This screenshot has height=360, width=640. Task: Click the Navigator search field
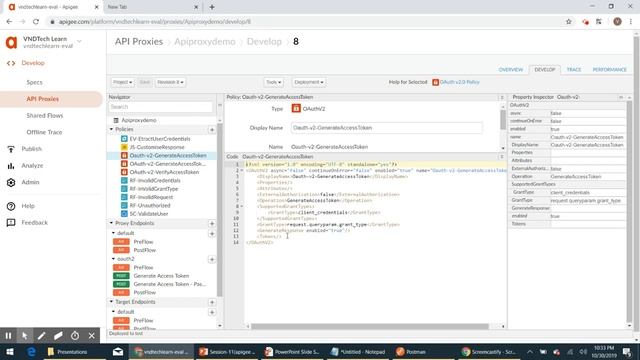click(x=160, y=107)
